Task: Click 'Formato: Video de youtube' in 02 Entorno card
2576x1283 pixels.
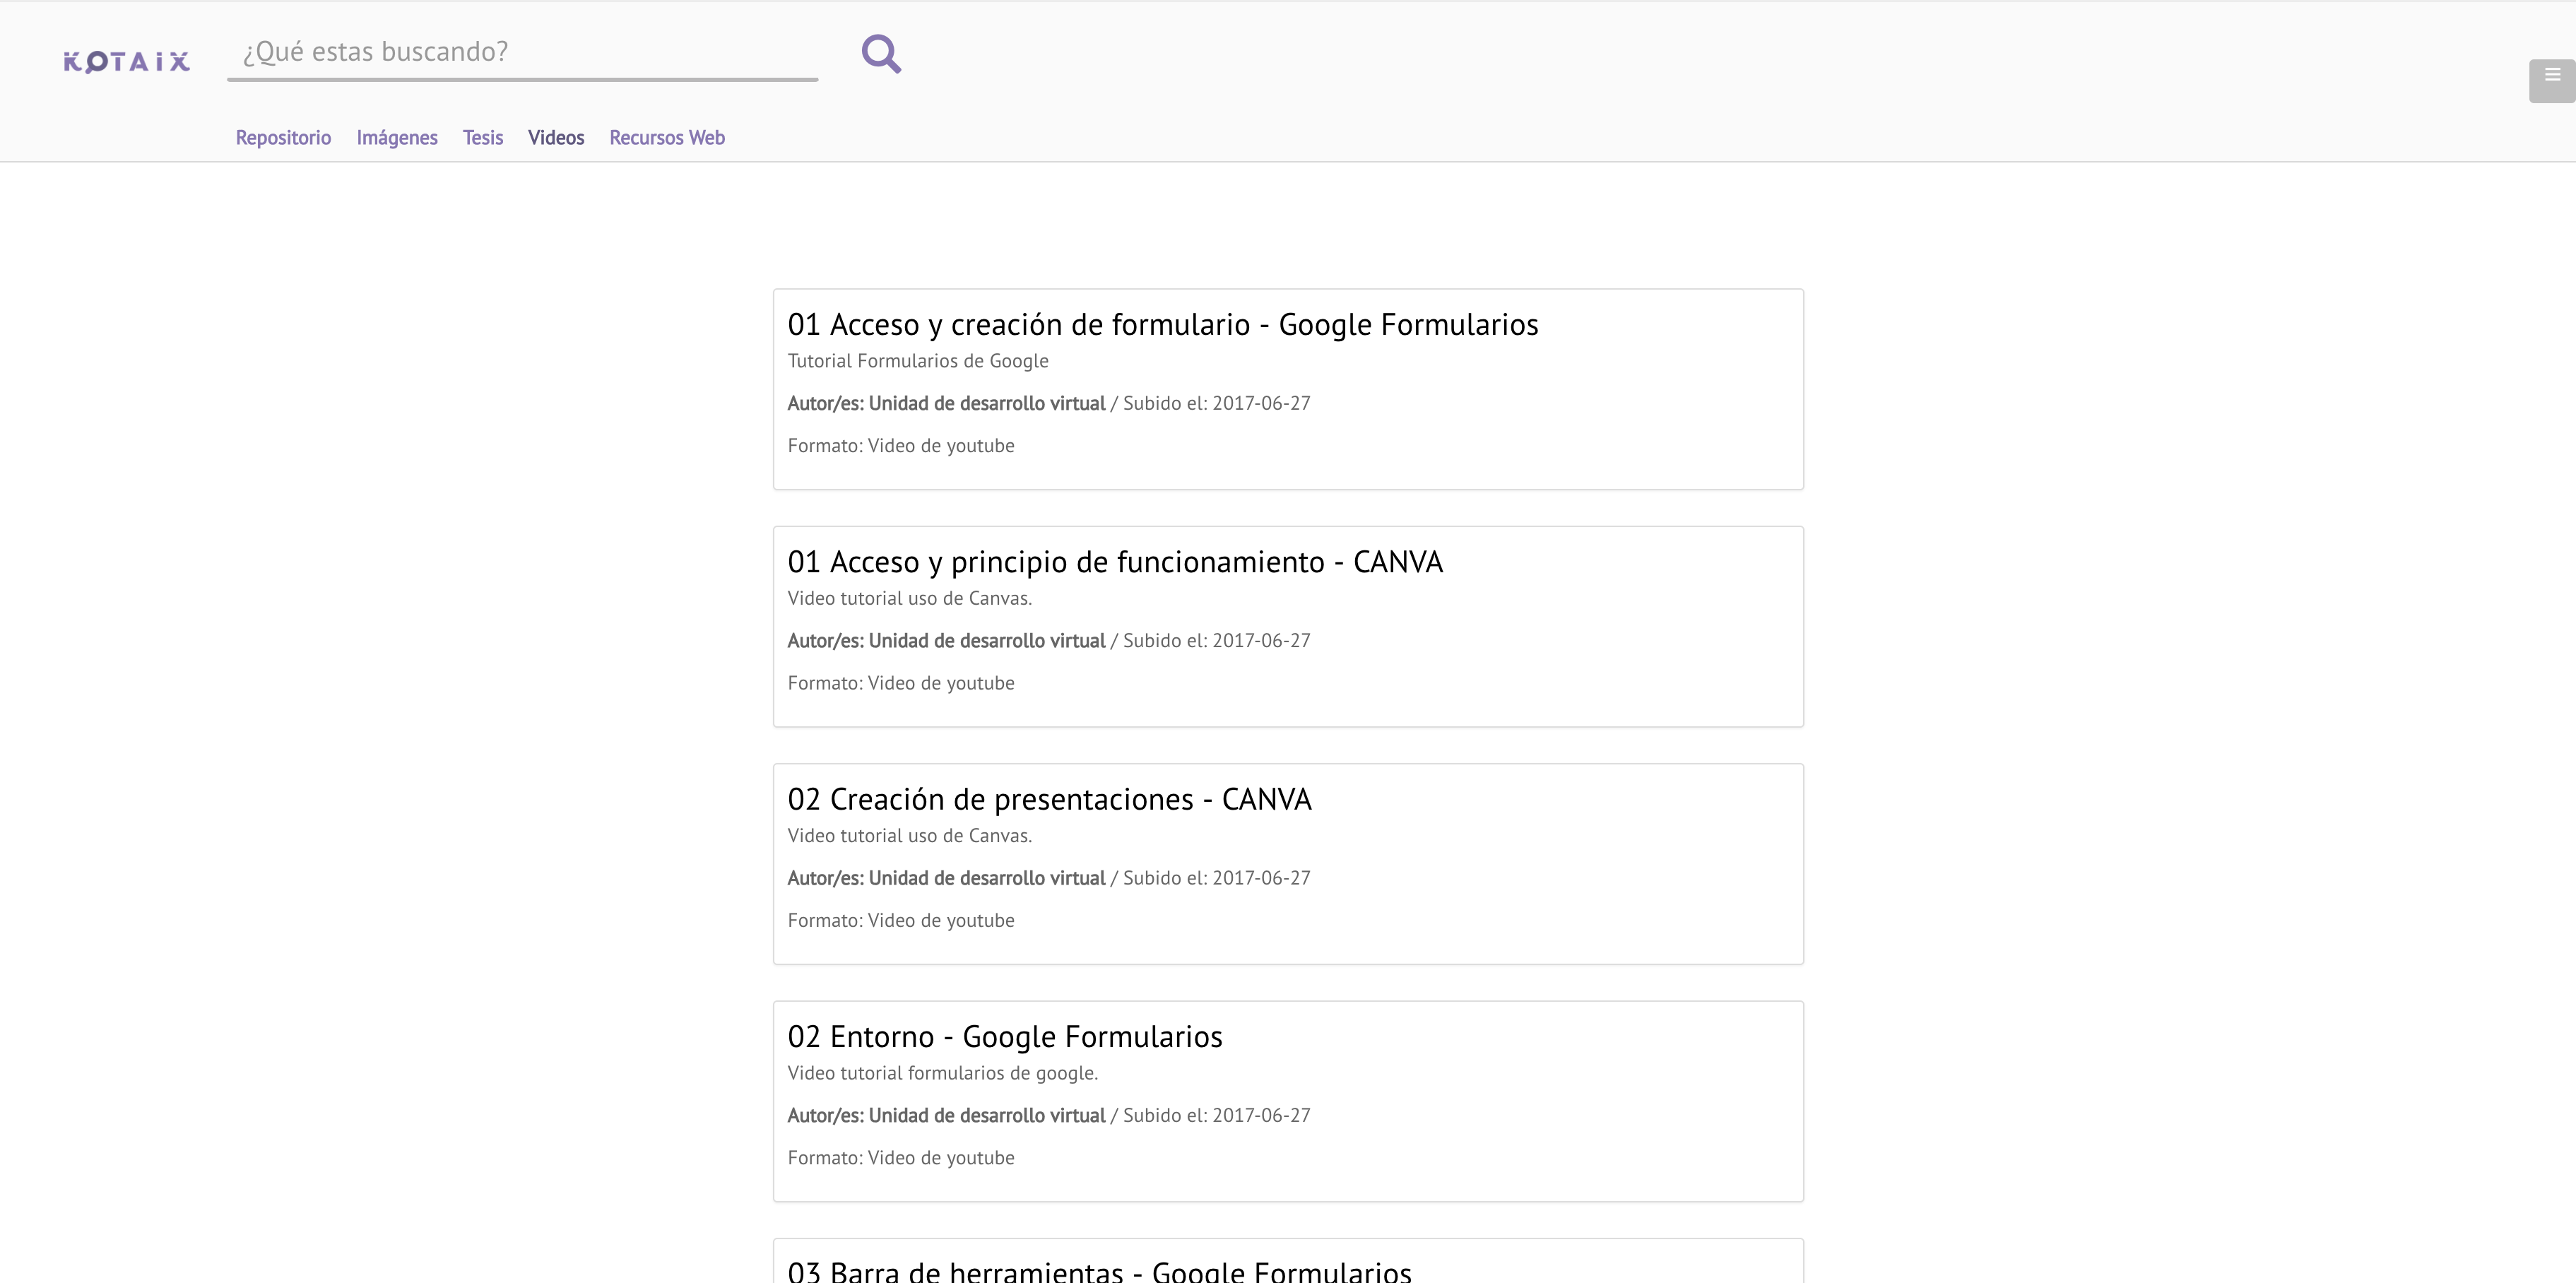Action: [900, 1158]
